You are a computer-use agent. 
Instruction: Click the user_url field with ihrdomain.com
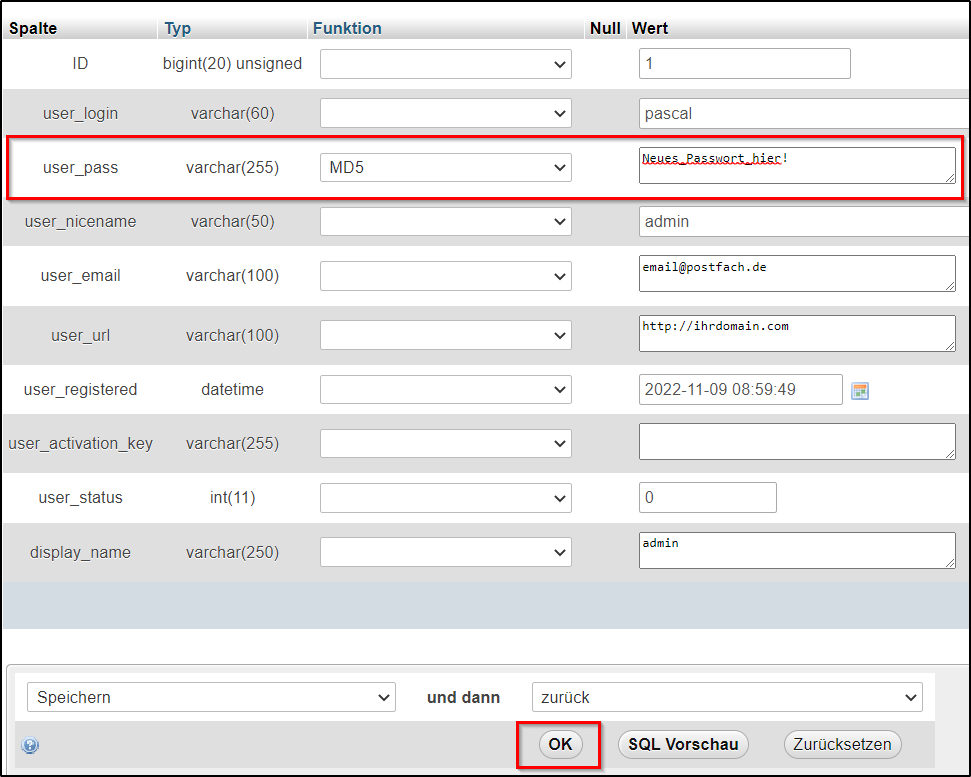pos(796,334)
